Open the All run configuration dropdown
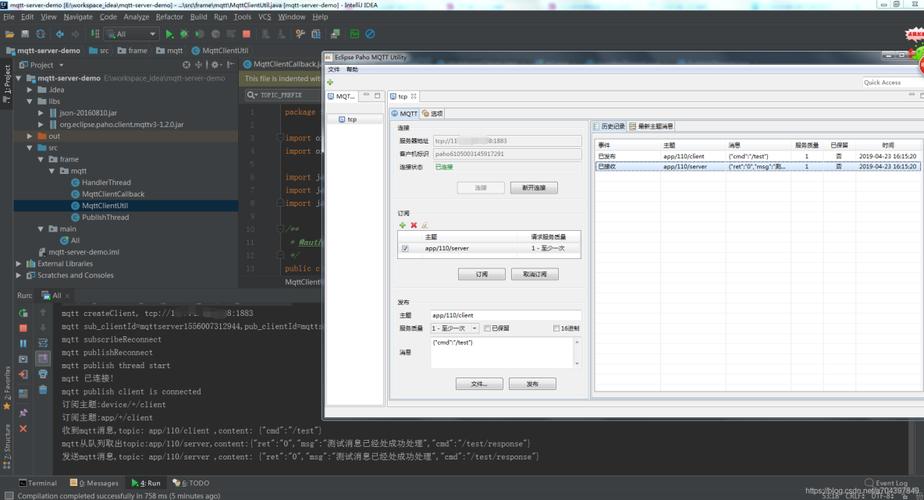Screen dimensions: 924x500 coord(133,34)
